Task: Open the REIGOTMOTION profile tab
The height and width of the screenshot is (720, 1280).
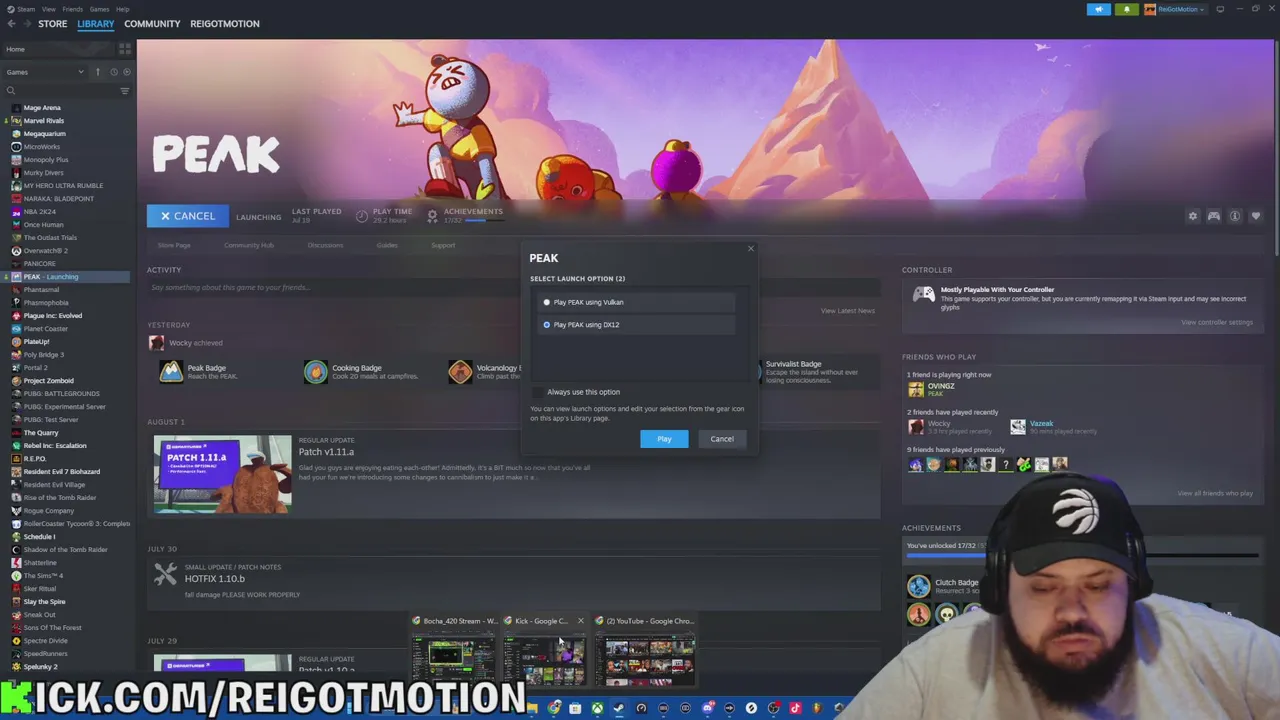Action: pyautogui.click(x=224, y=24)
